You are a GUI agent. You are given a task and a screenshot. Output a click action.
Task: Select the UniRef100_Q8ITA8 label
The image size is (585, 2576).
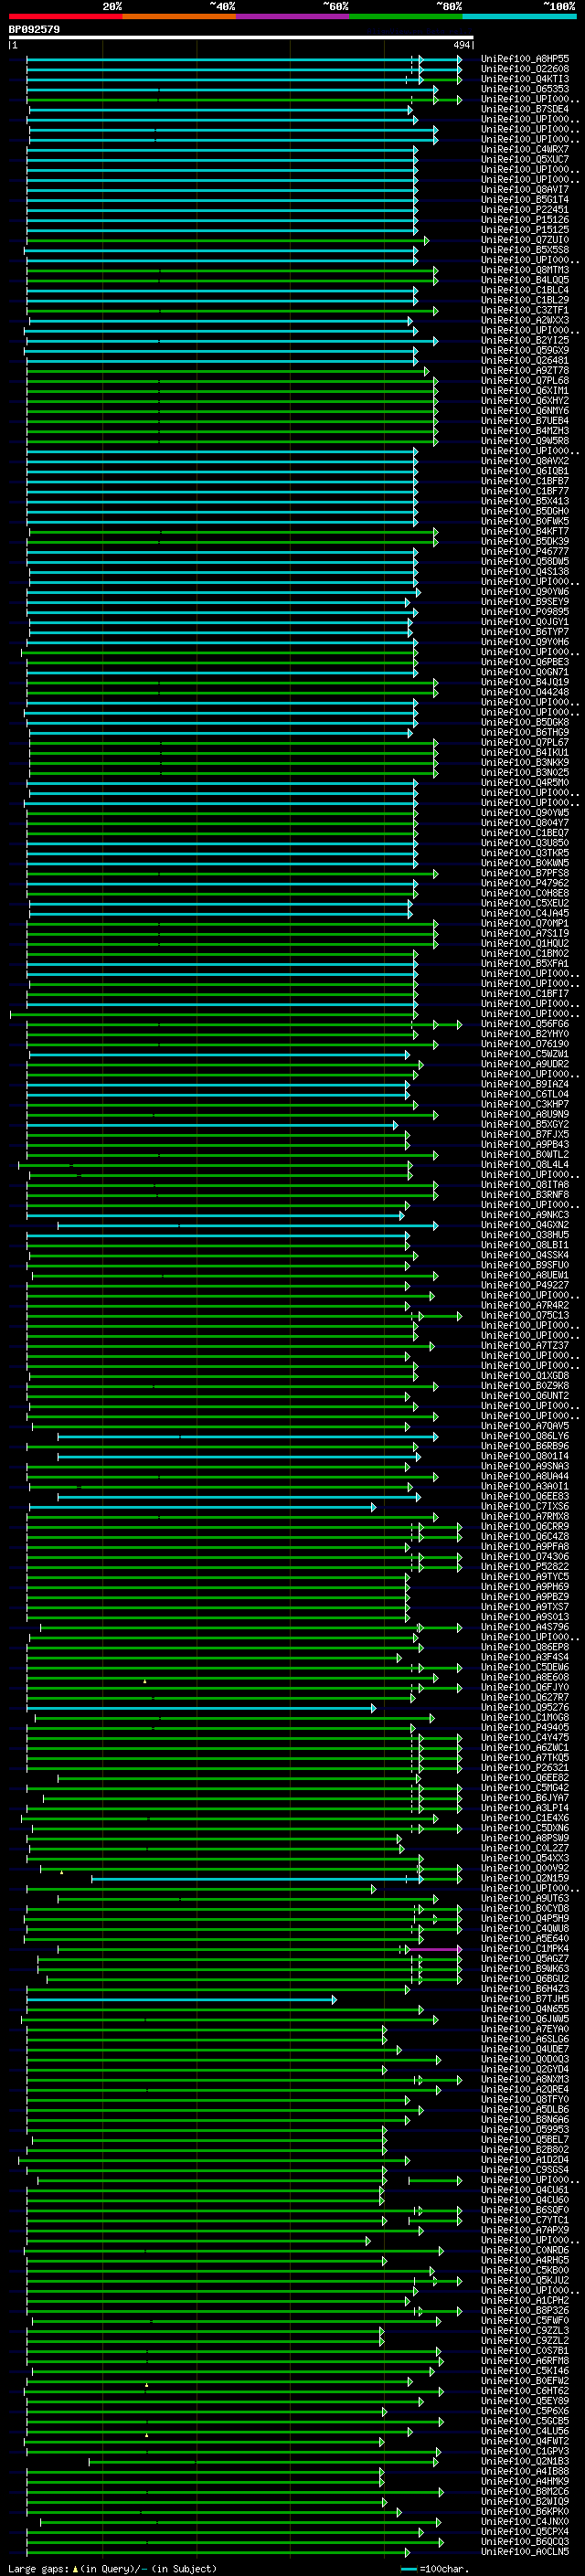[x=525, y=1185]
